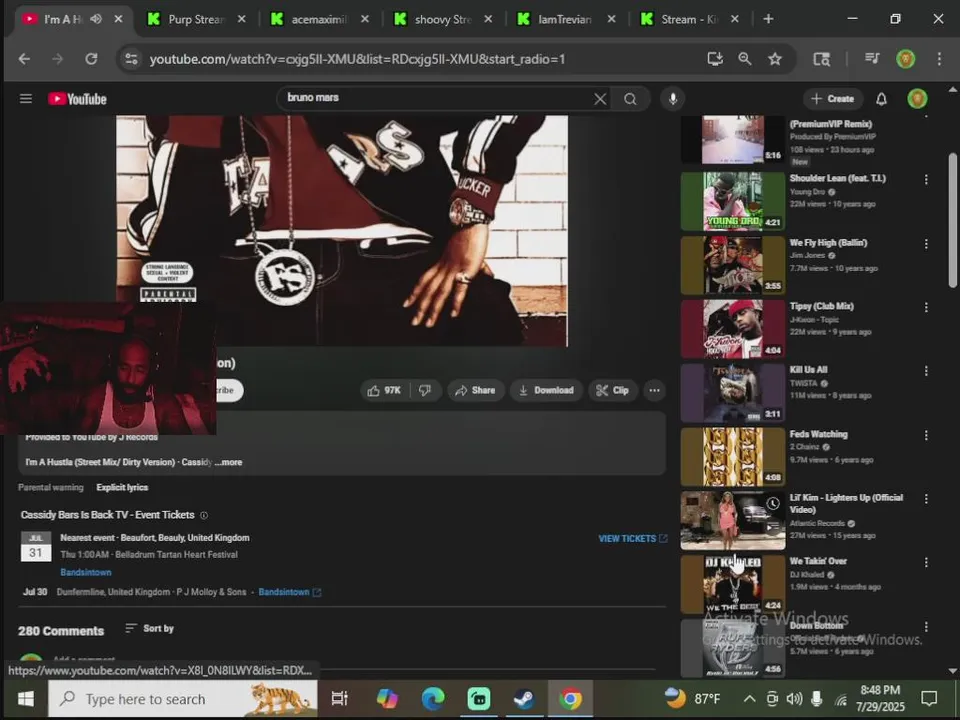The height and width of the screenshot is (720, 960).
Task: Open options for Feds Watching video
Action: tap(926, 435)
